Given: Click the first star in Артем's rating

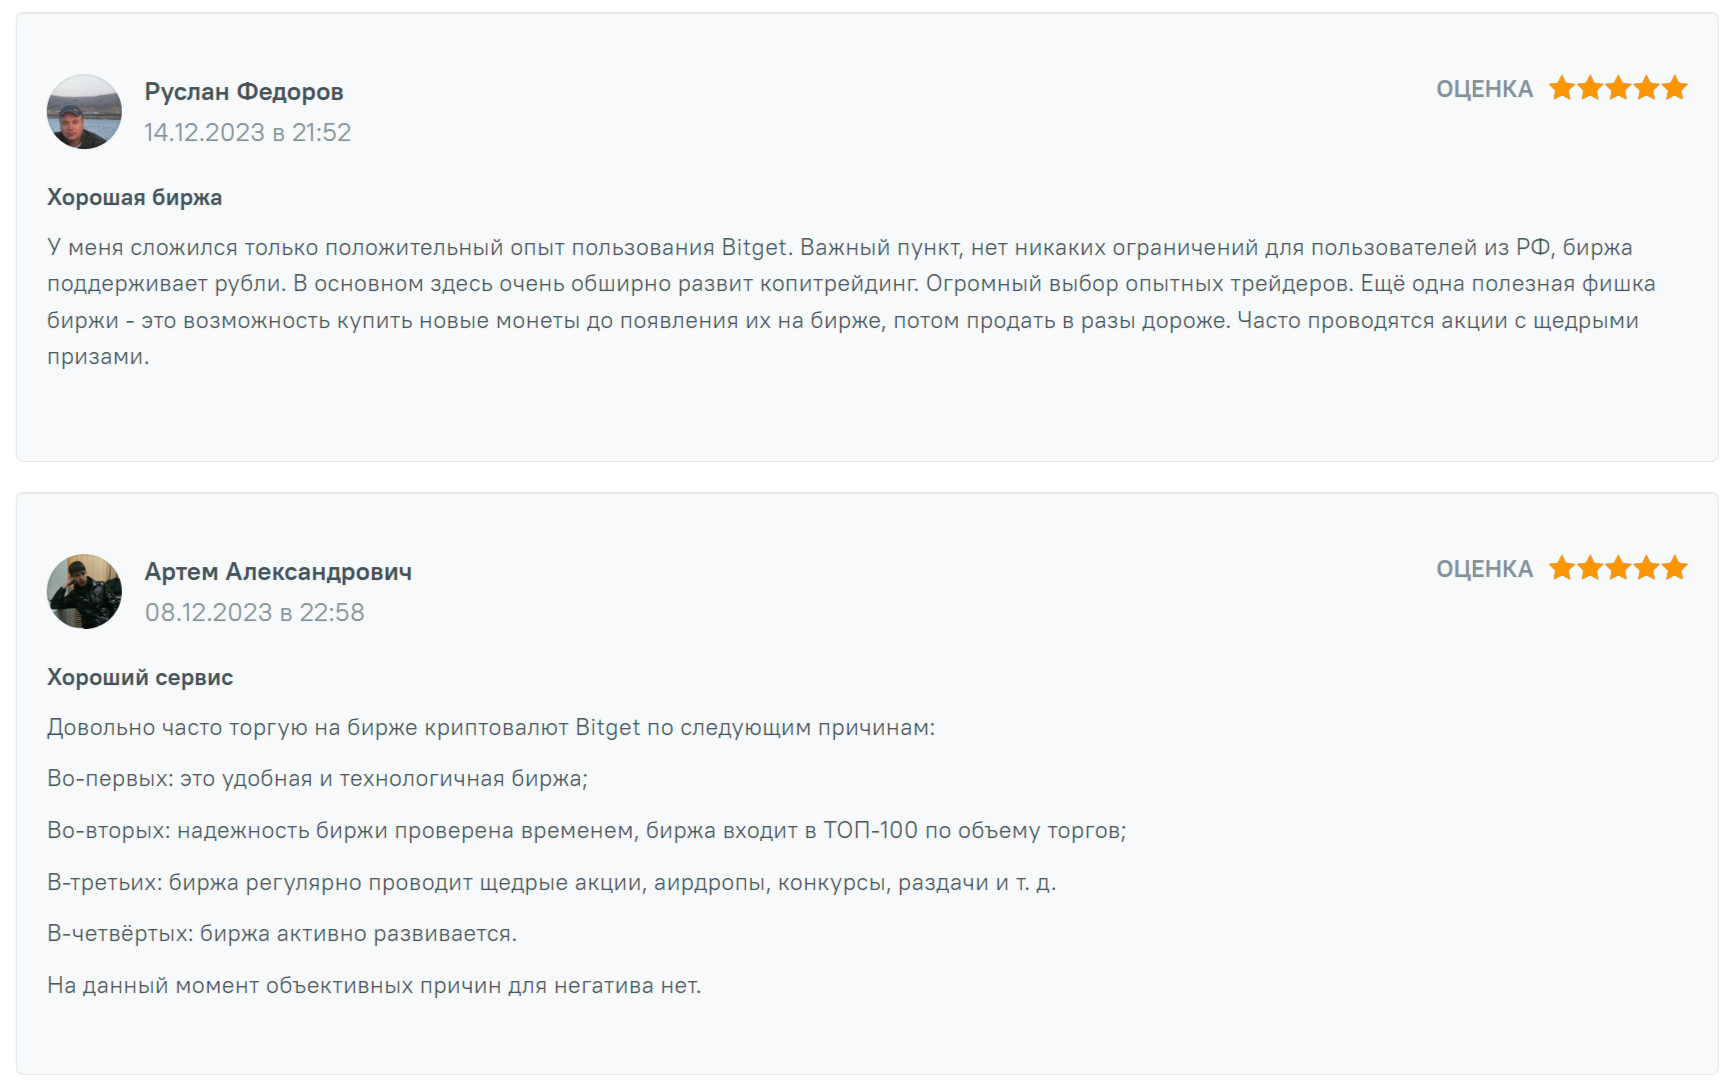Looking at the screenshot, I should coord(1562,569).
